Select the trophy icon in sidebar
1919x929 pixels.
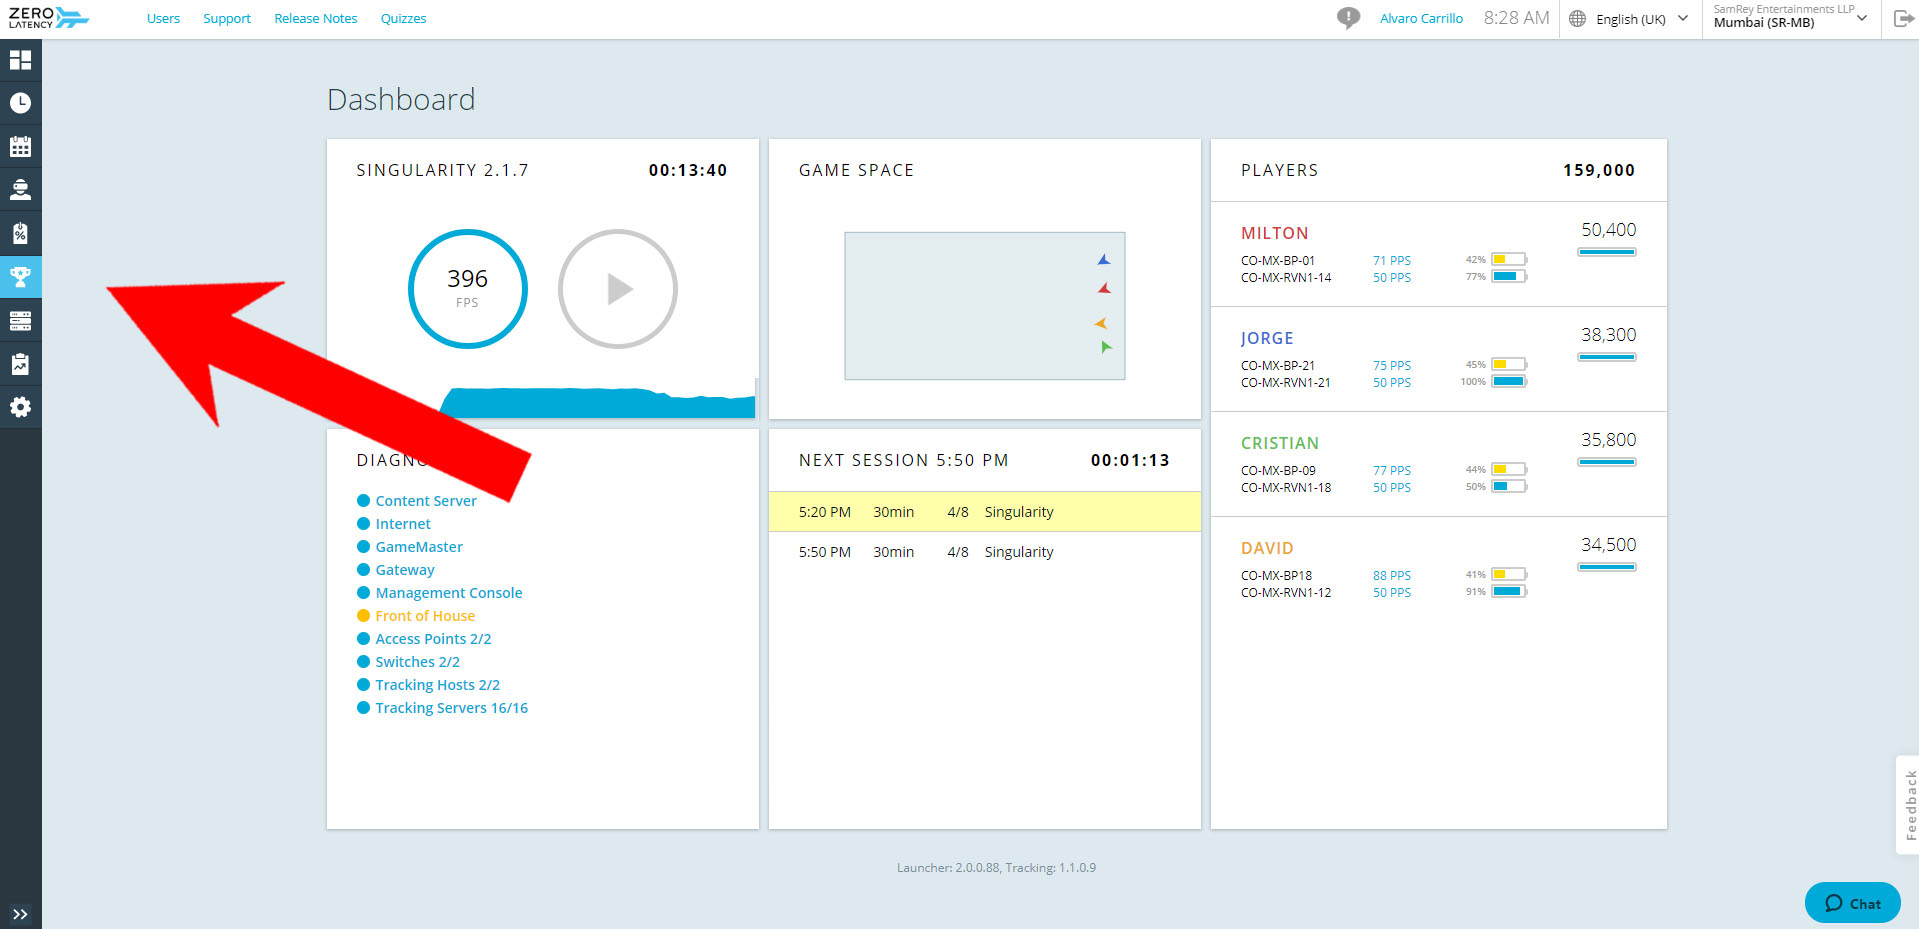pos(20,277)
